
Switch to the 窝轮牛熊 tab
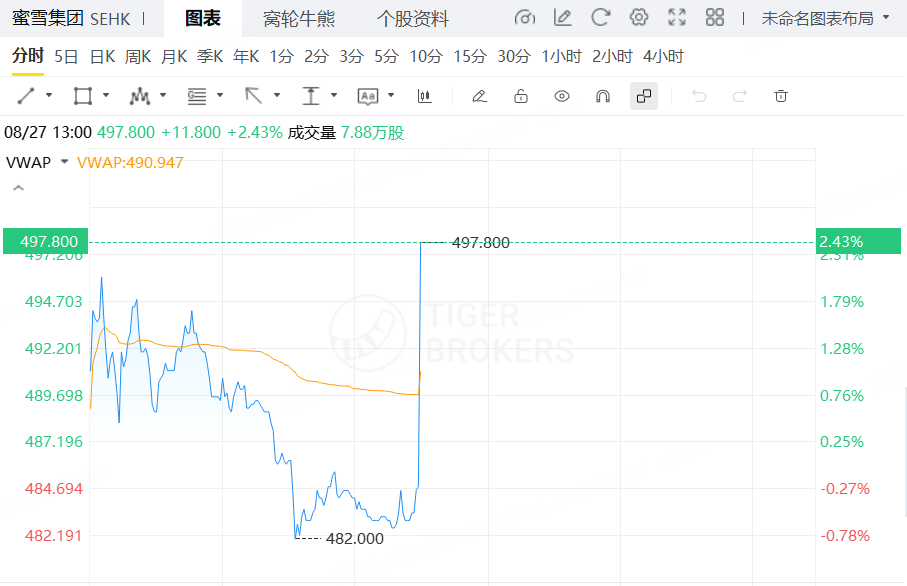tap(299, 19)
